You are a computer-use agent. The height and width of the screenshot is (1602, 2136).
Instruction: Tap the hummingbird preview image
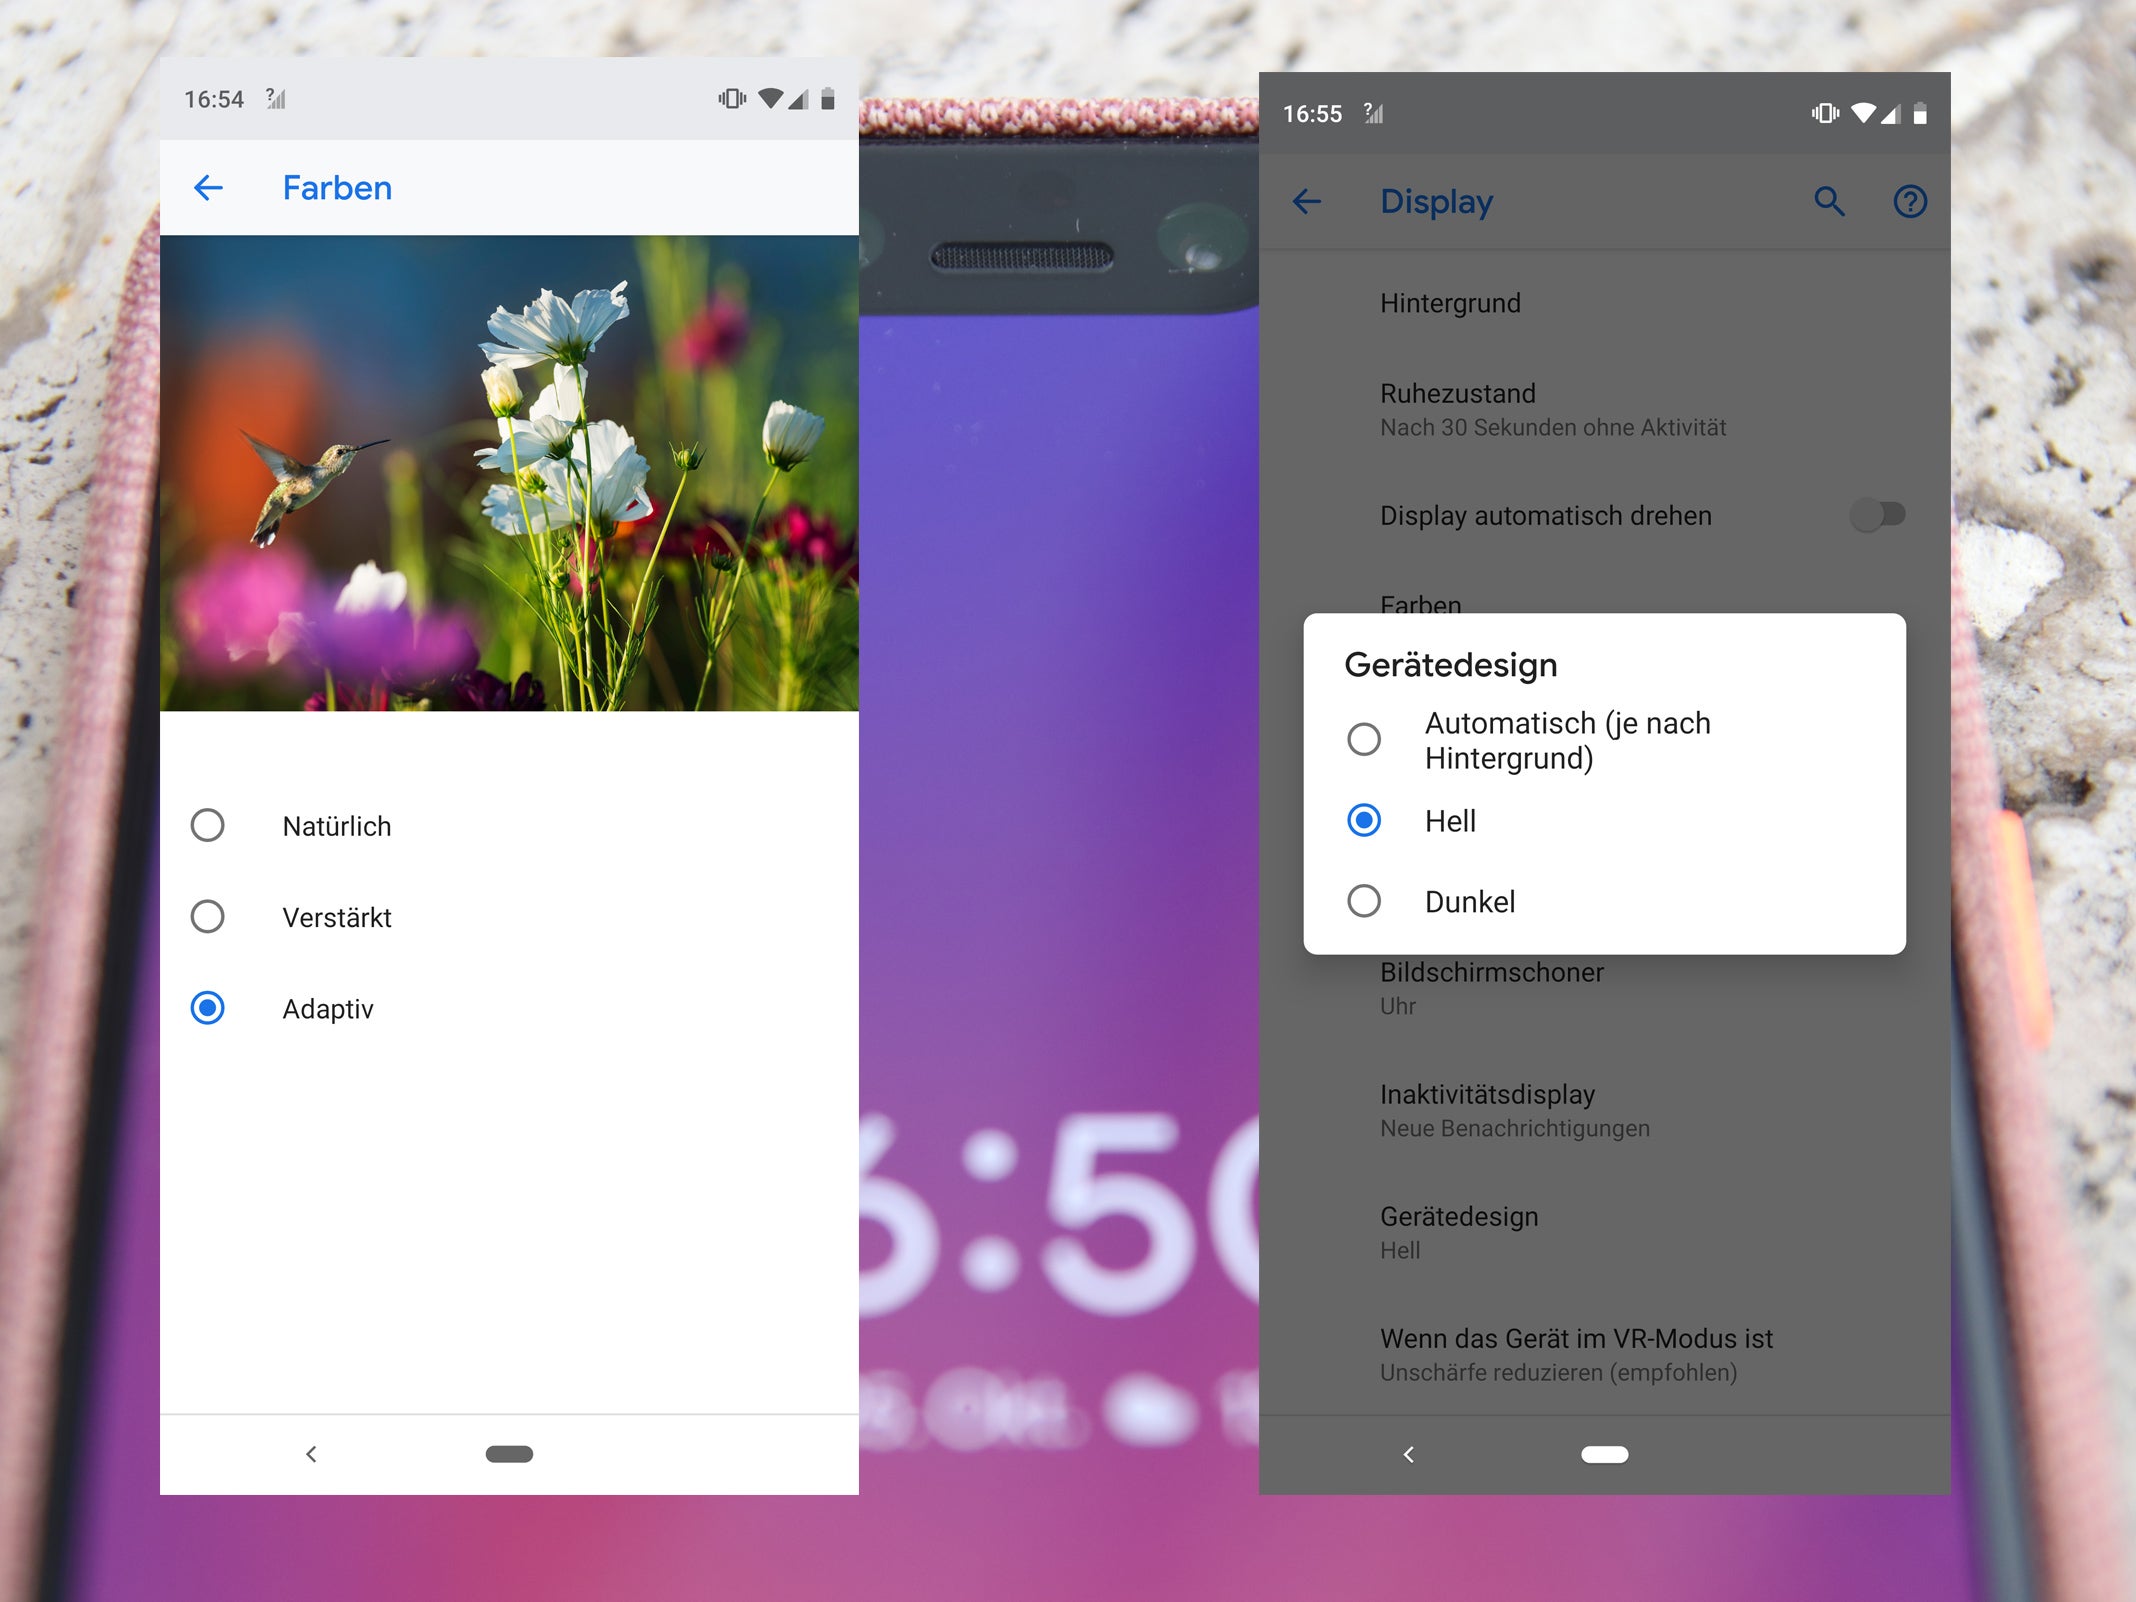[509, 473]
